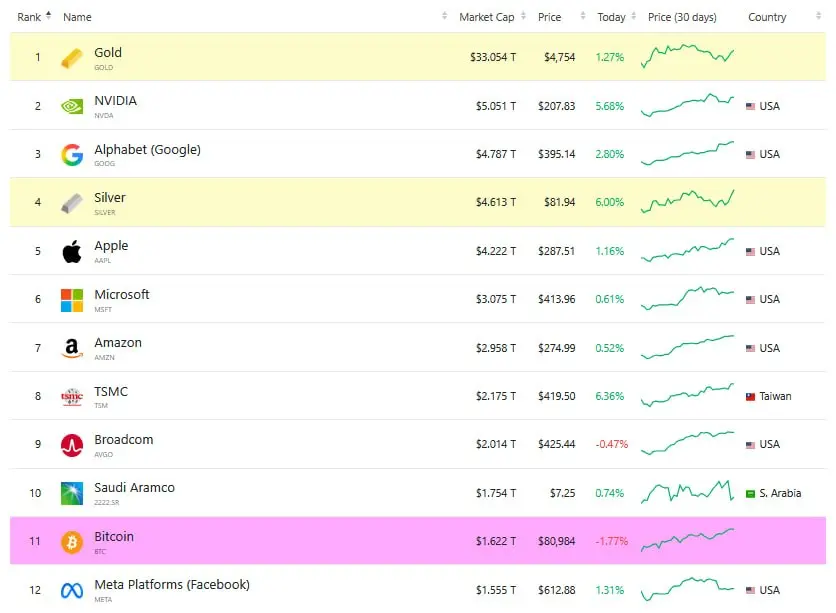Click the USA flag in Microsoft row
Screen dimensions: 836x613
pyautogui.click(x=750, y=300)
